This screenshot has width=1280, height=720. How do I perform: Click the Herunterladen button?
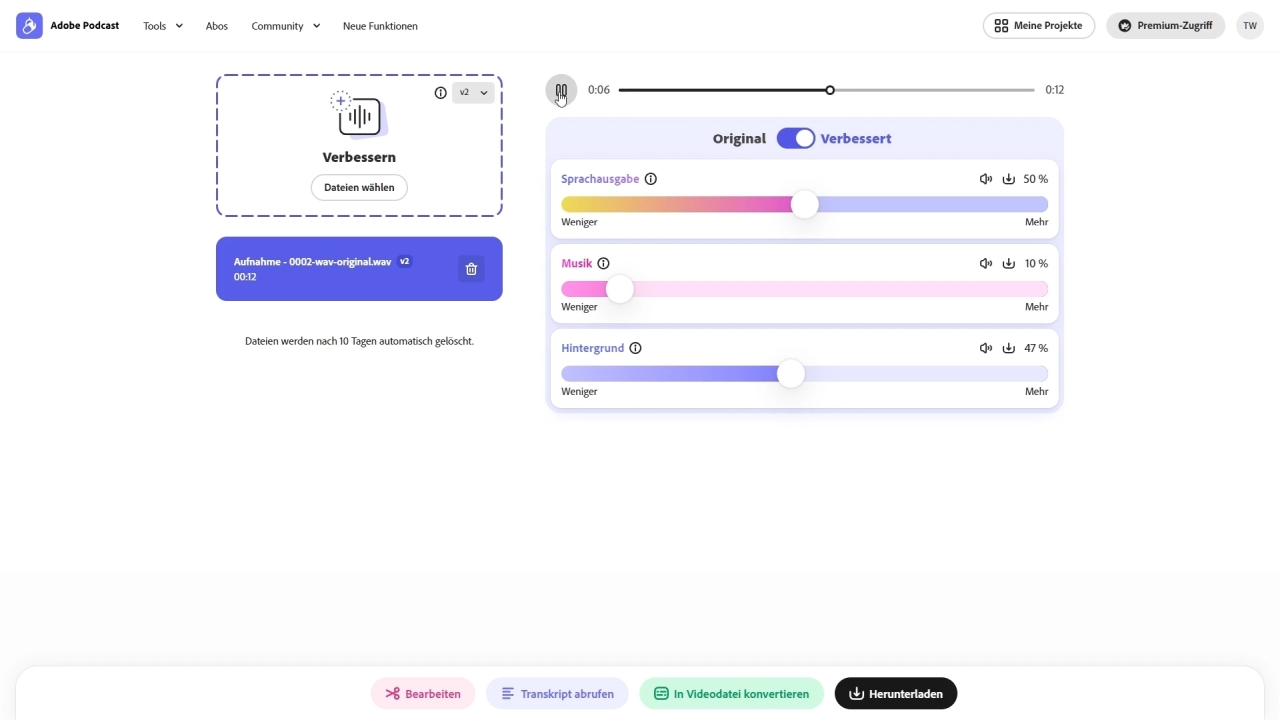896,694
